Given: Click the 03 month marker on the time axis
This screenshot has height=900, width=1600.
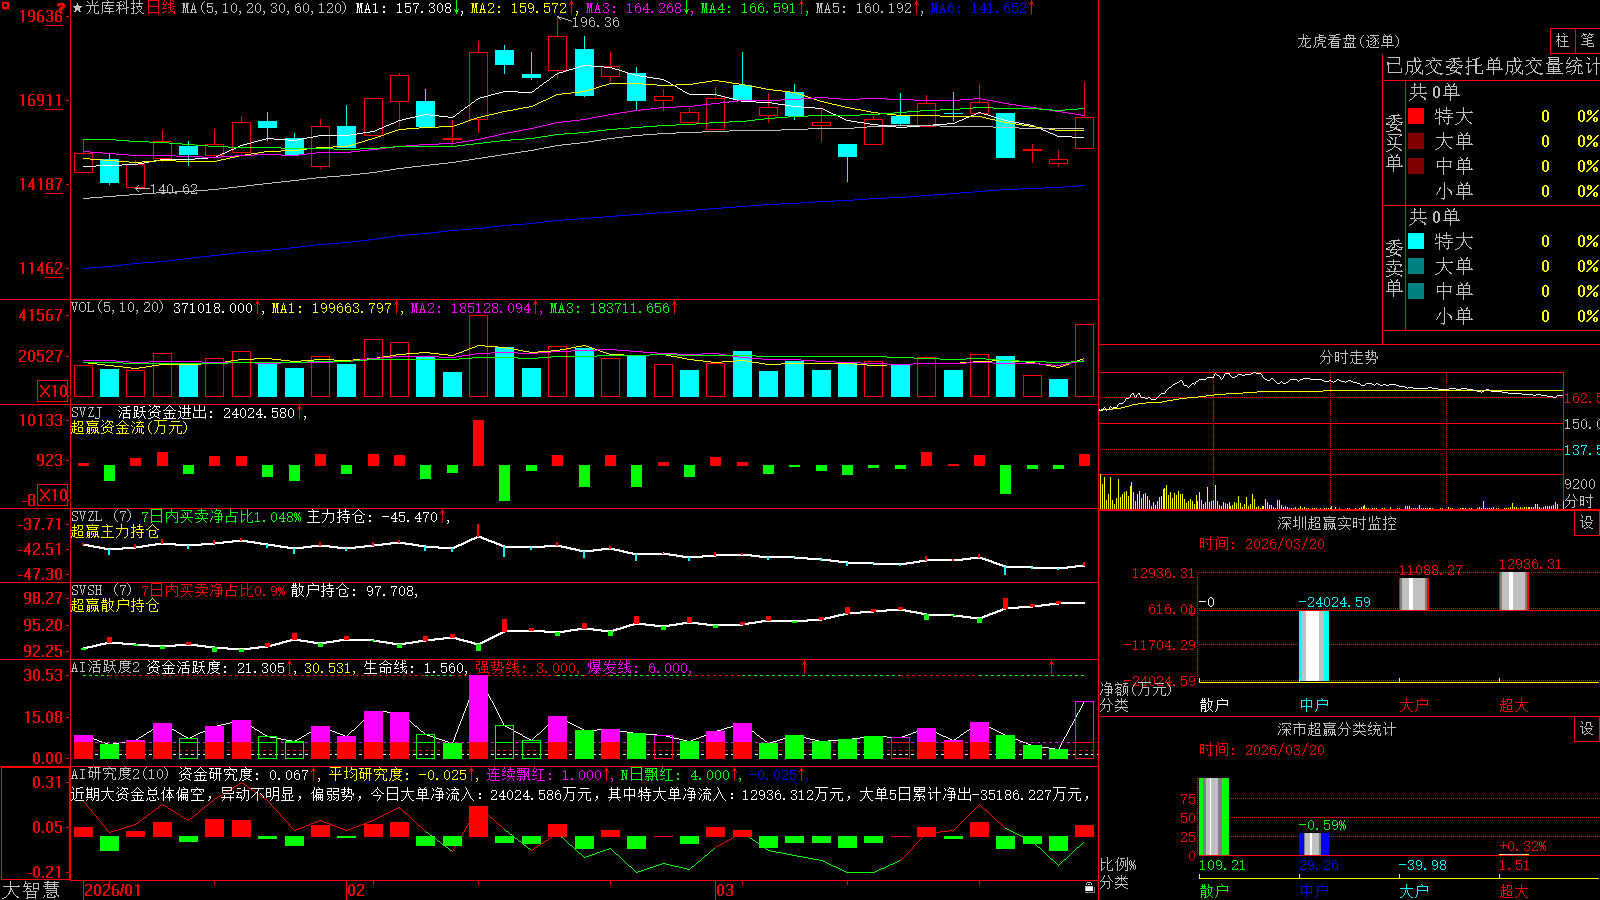Looking at the screenshot, I should coord(725,890).
